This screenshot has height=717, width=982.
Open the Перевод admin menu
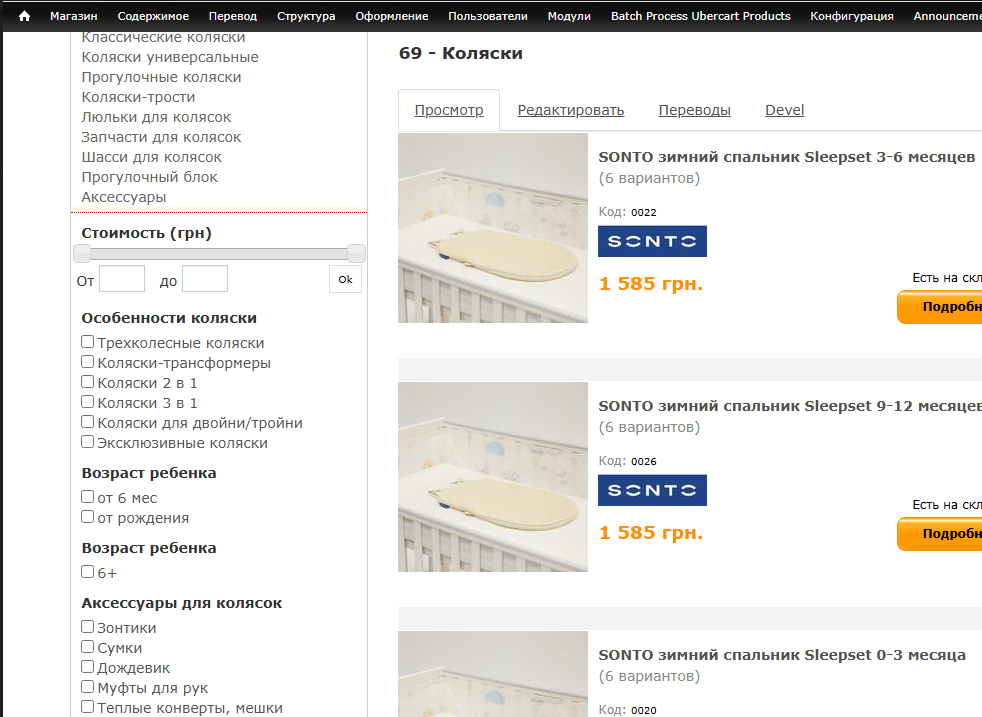233,16
